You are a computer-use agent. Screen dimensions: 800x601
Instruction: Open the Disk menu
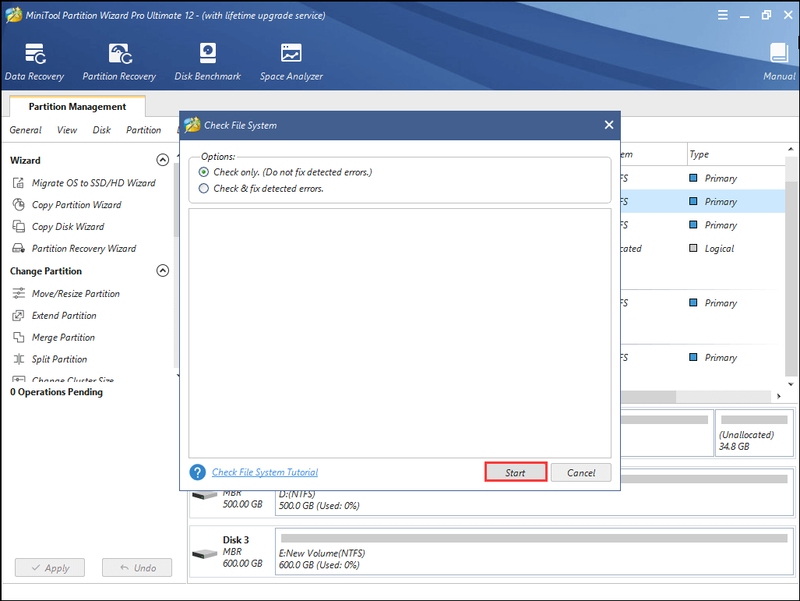point(102,130)
